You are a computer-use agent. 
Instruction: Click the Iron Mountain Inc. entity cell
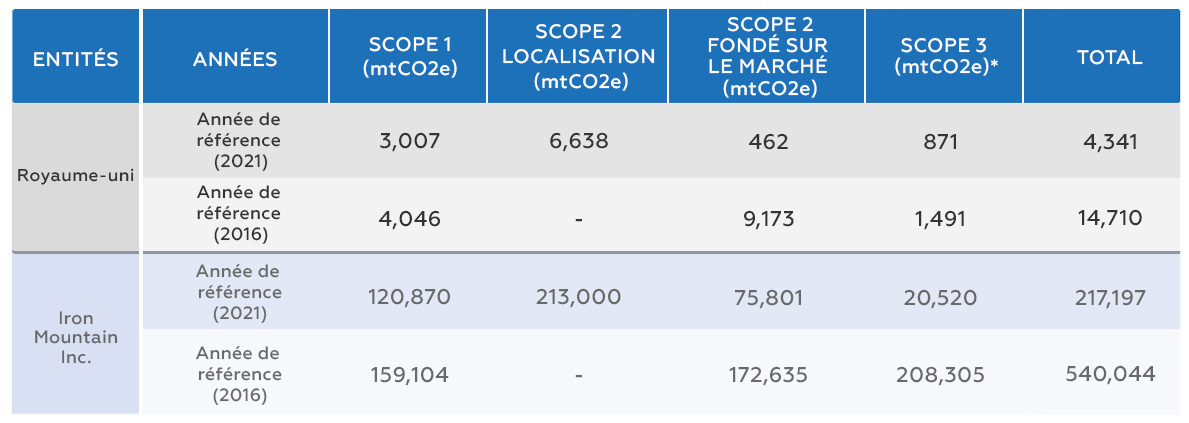pyautogui.click(x=75, y=337)
